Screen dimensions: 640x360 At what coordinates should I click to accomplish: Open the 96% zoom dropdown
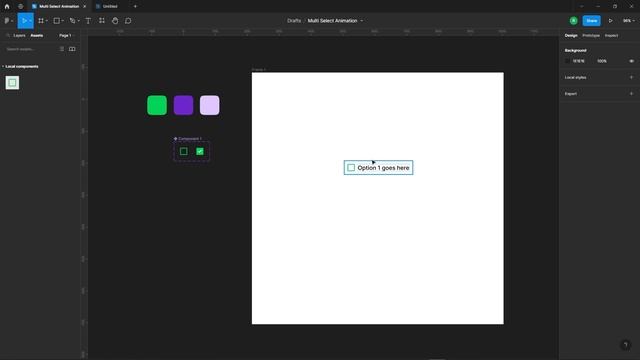(x=628, y=20)
